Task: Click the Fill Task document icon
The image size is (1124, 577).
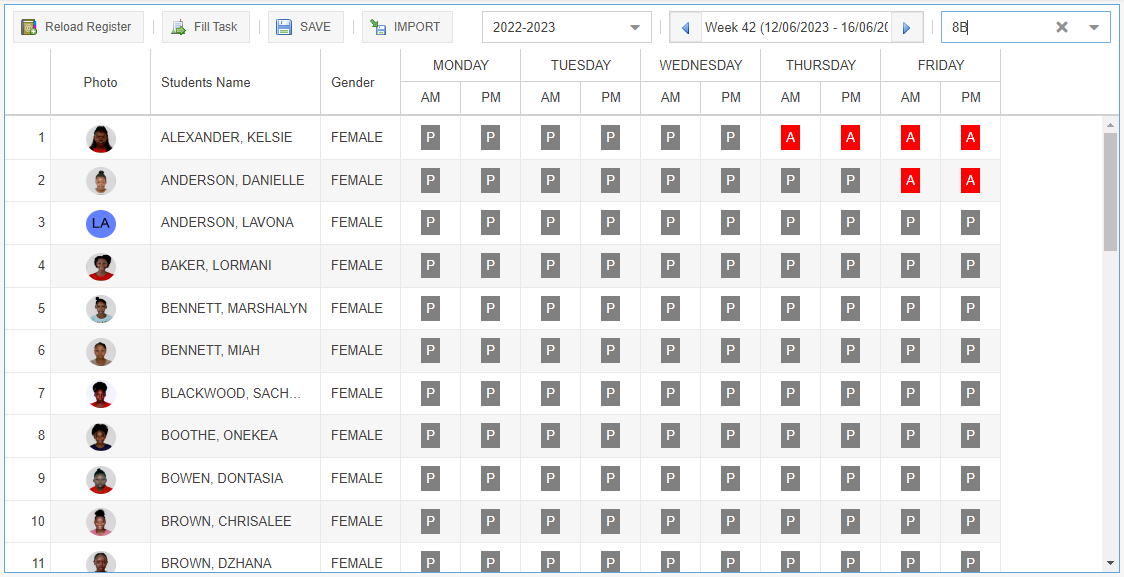Action: [x=179, y=27]
